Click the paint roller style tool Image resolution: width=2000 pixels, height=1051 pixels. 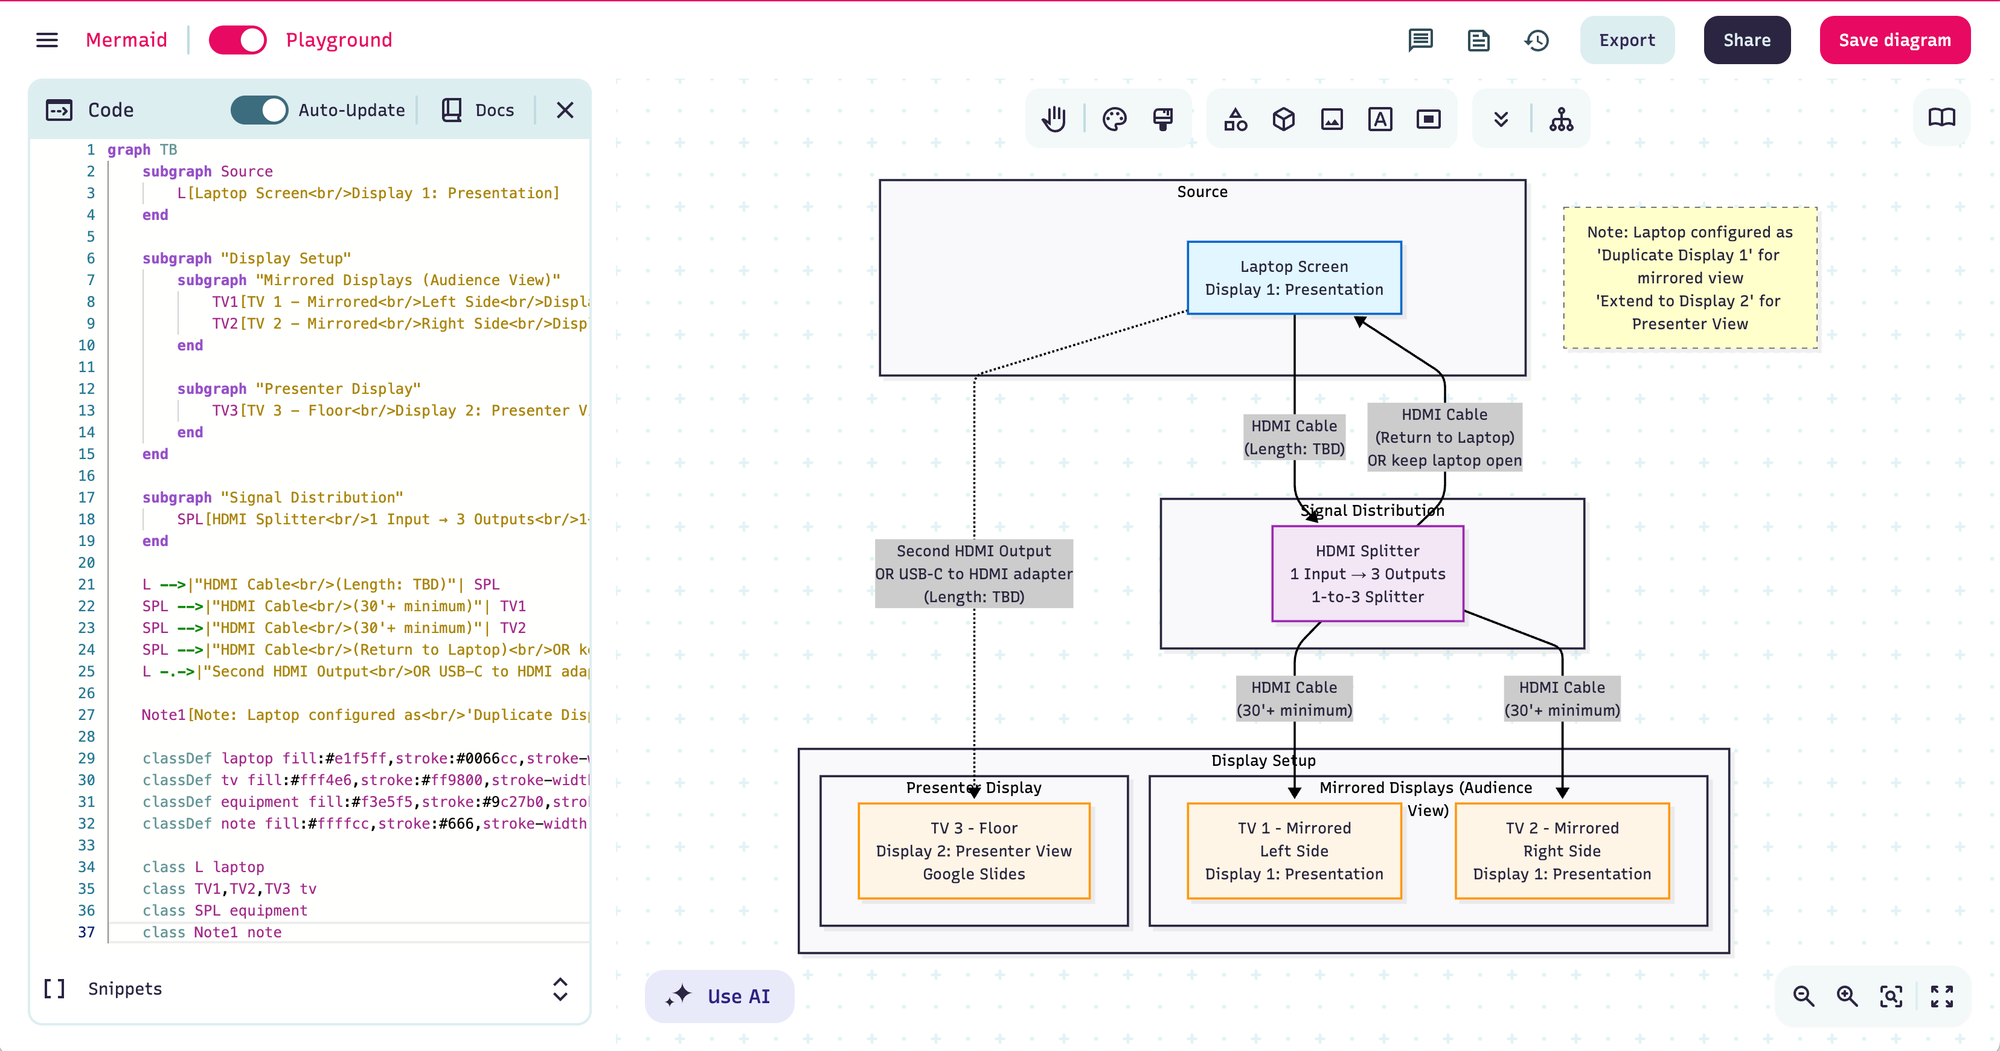(x=1163, y=120)
